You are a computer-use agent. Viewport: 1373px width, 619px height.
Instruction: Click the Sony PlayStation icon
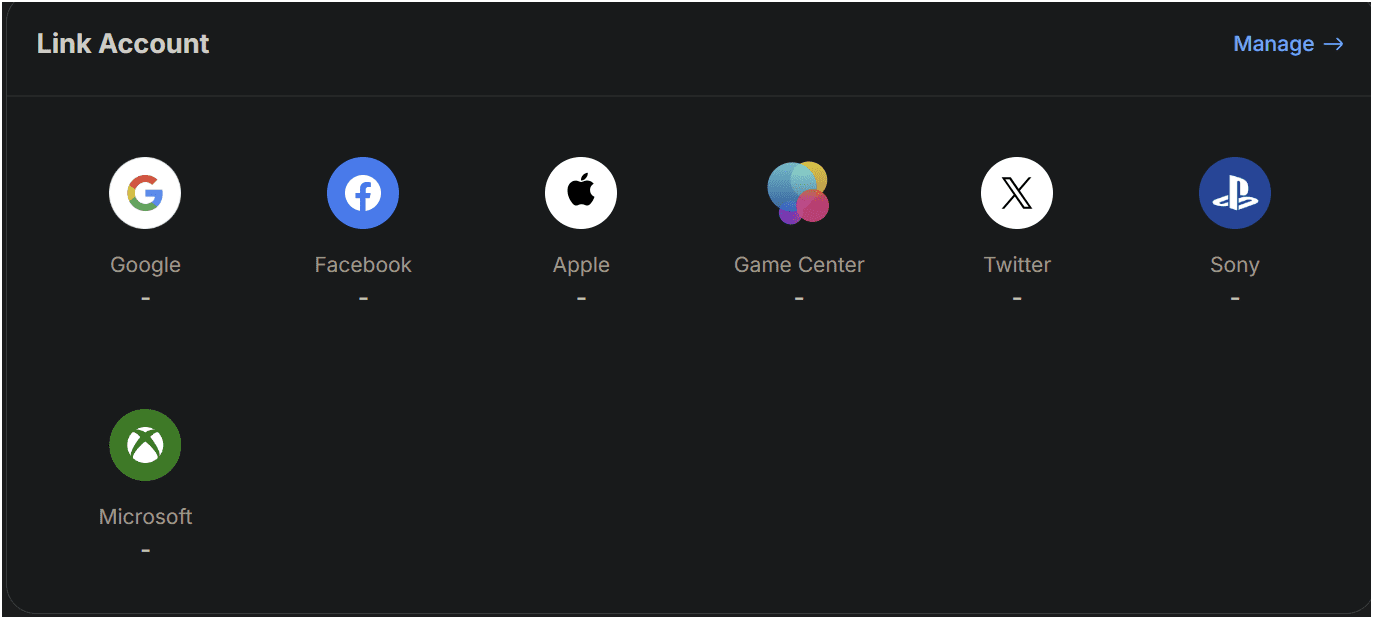coord(1234,192)
